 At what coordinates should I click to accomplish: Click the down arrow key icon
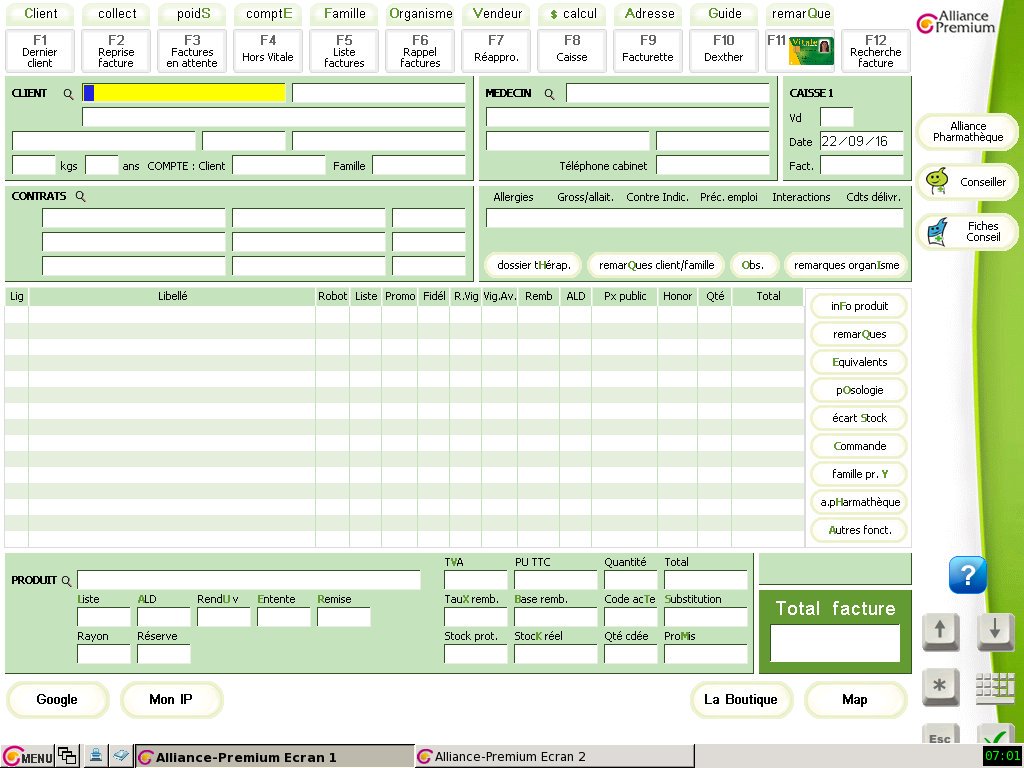click(995, 630)
